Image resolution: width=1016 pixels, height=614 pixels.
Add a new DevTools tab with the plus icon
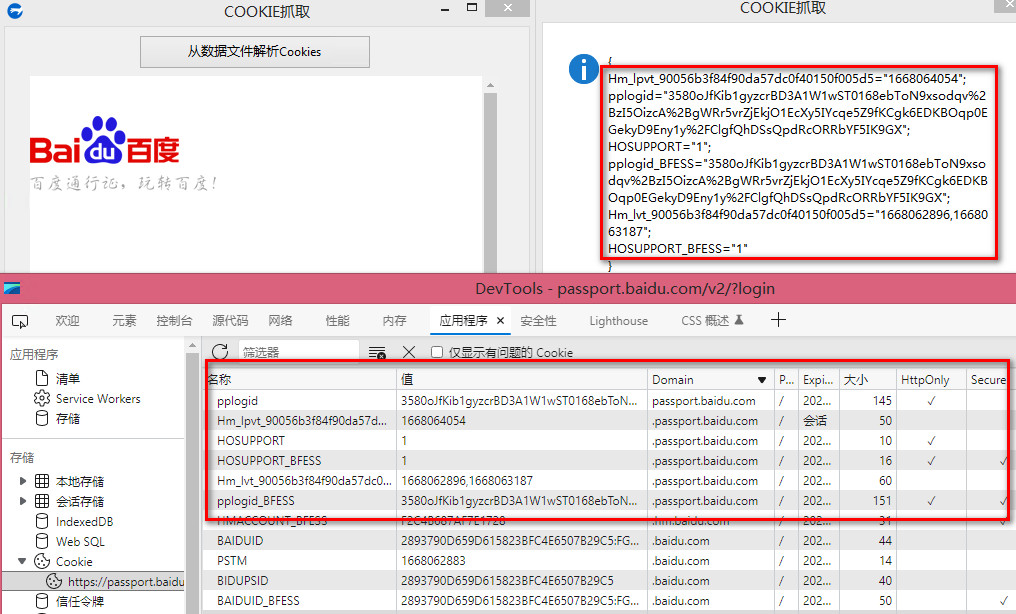(x=778, y=320)
